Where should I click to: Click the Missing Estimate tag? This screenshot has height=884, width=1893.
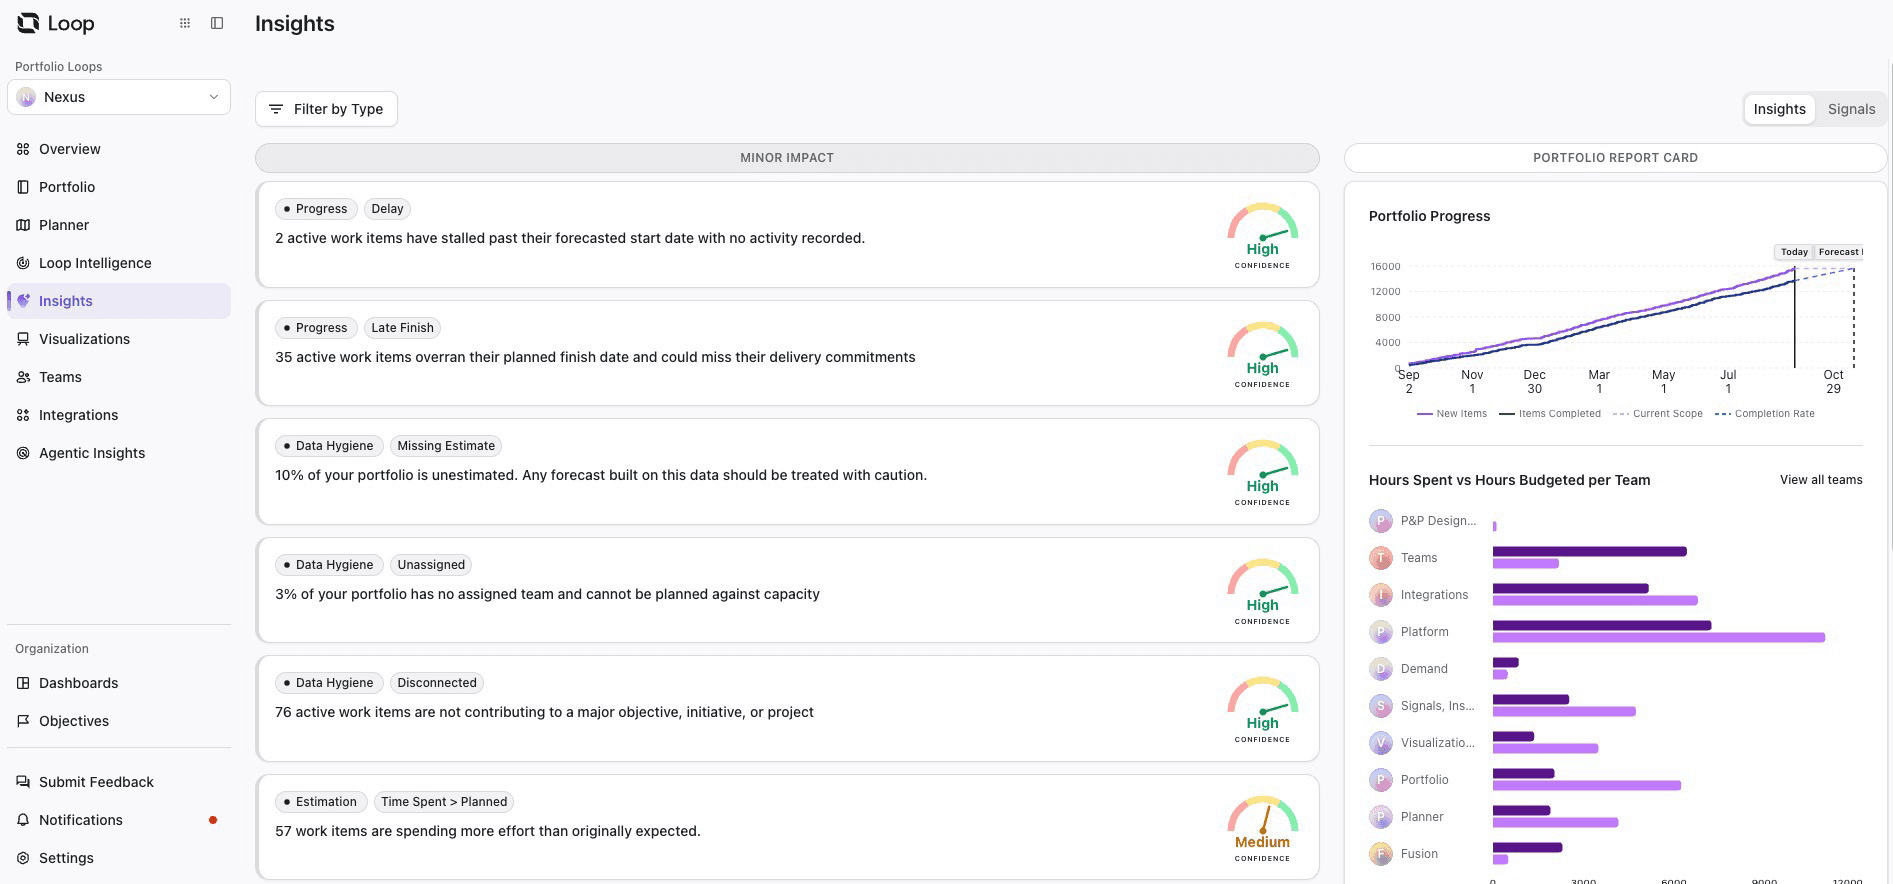point(446,446)
